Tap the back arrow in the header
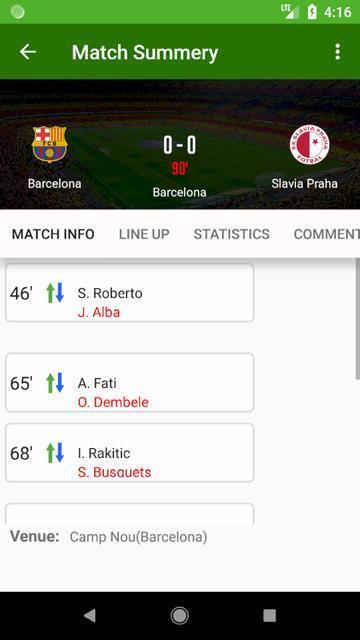 tap(28, 52)
